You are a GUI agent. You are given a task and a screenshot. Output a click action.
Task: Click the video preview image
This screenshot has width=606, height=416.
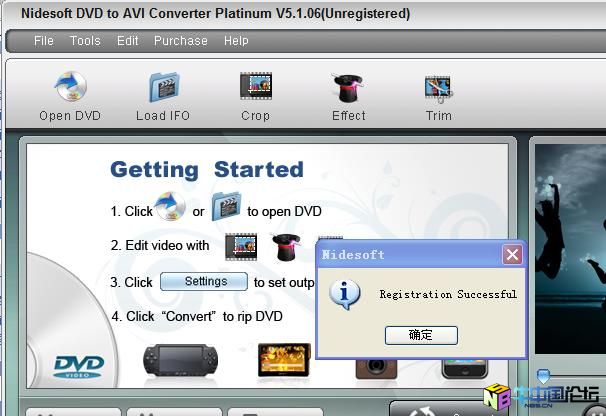click(x=570, y=249)
